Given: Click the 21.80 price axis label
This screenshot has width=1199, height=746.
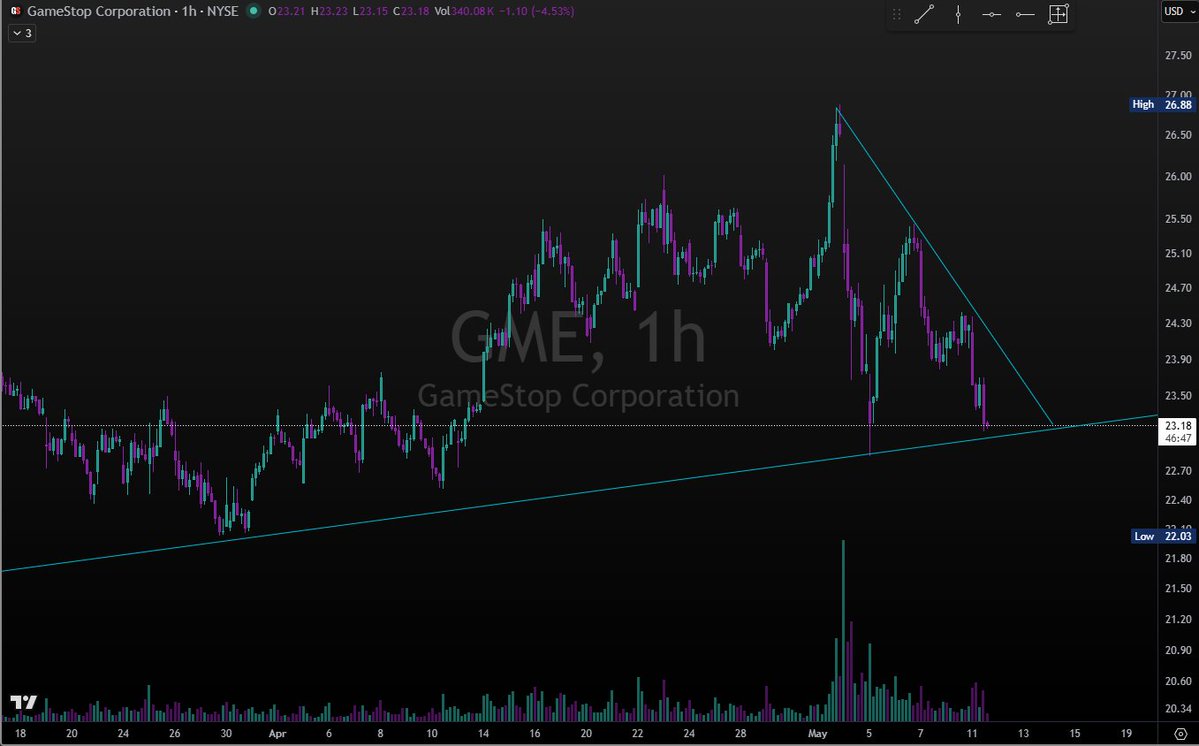Looking at the screenshot, I should click(1178, 560).
